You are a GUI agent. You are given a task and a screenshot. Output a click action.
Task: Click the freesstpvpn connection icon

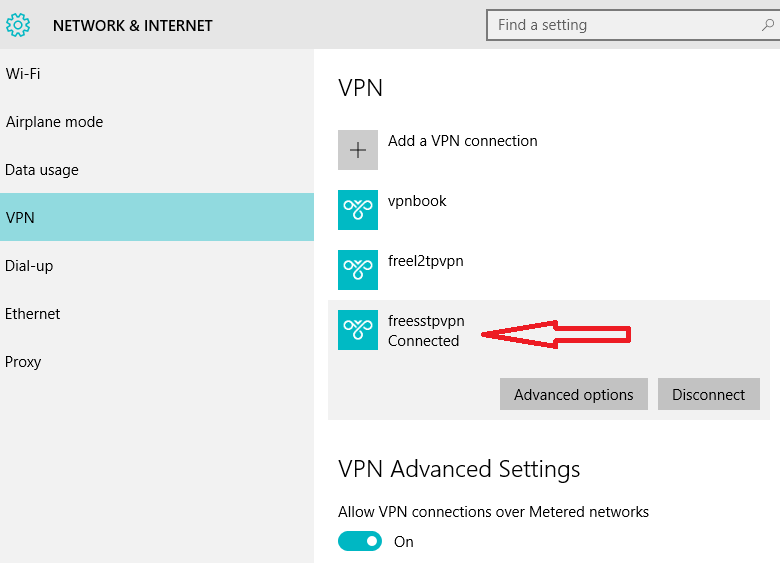358,330
